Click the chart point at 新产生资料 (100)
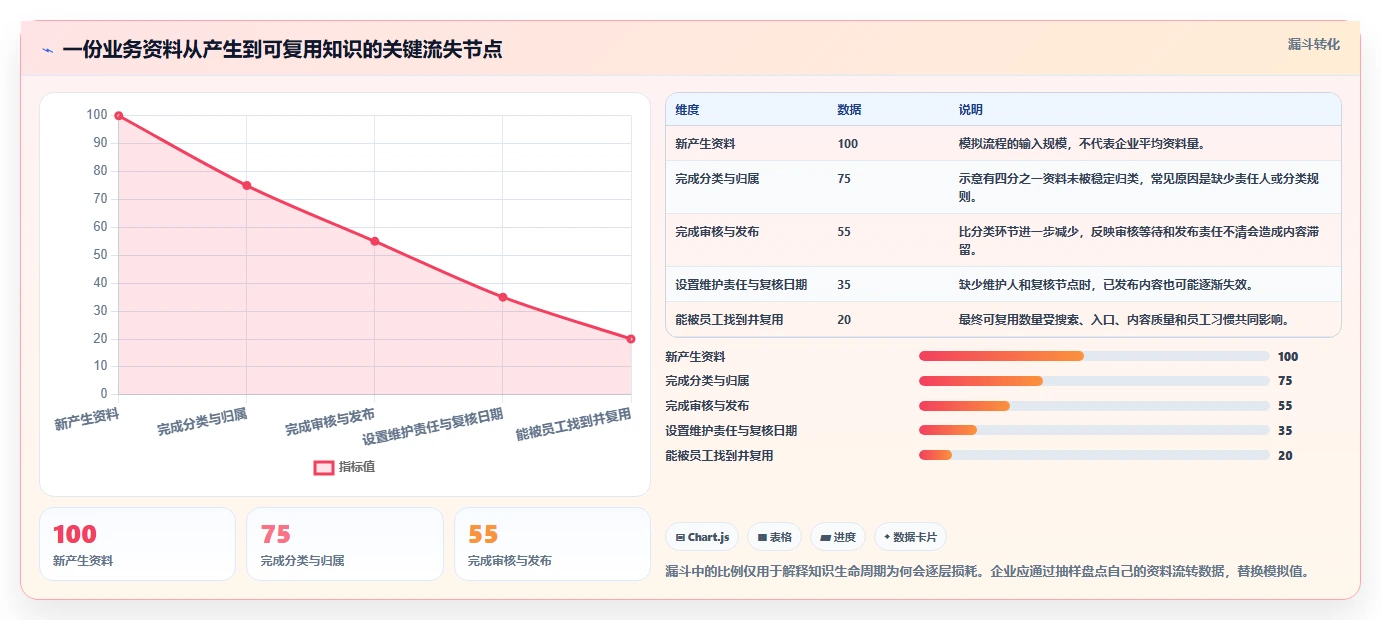This screenshot has width=1381, height=620. click(x=119, y=116)
